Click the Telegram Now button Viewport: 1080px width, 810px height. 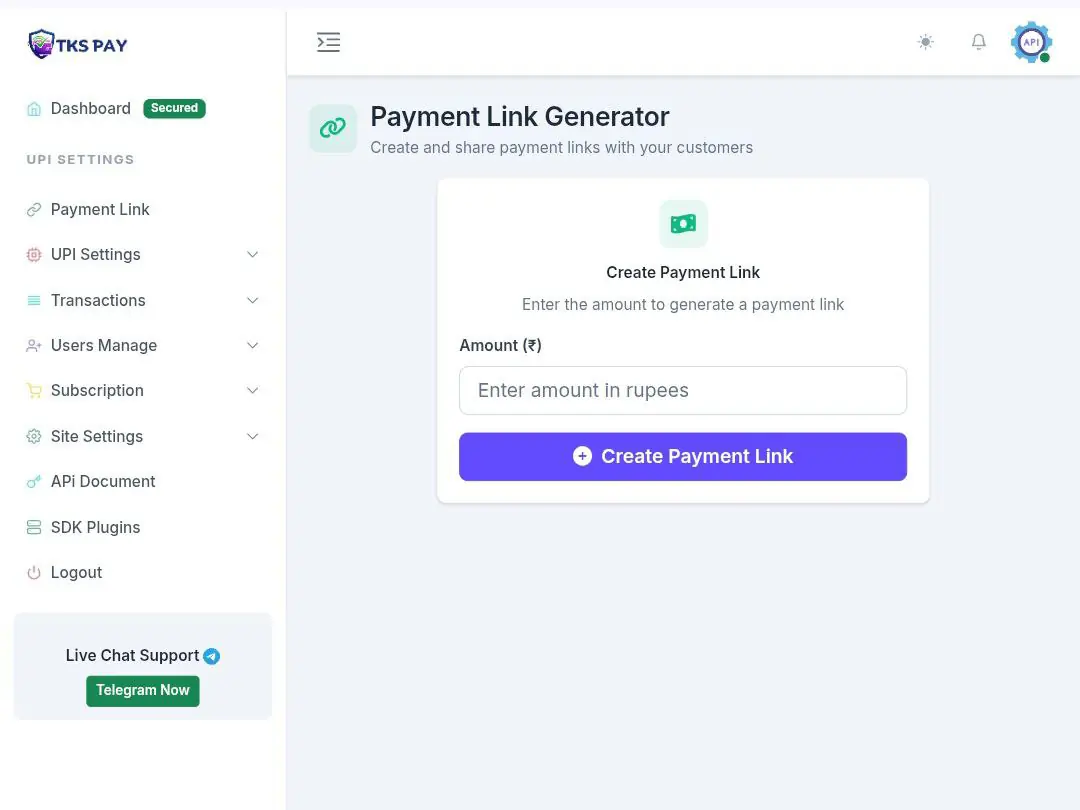(x=143, y=691)
